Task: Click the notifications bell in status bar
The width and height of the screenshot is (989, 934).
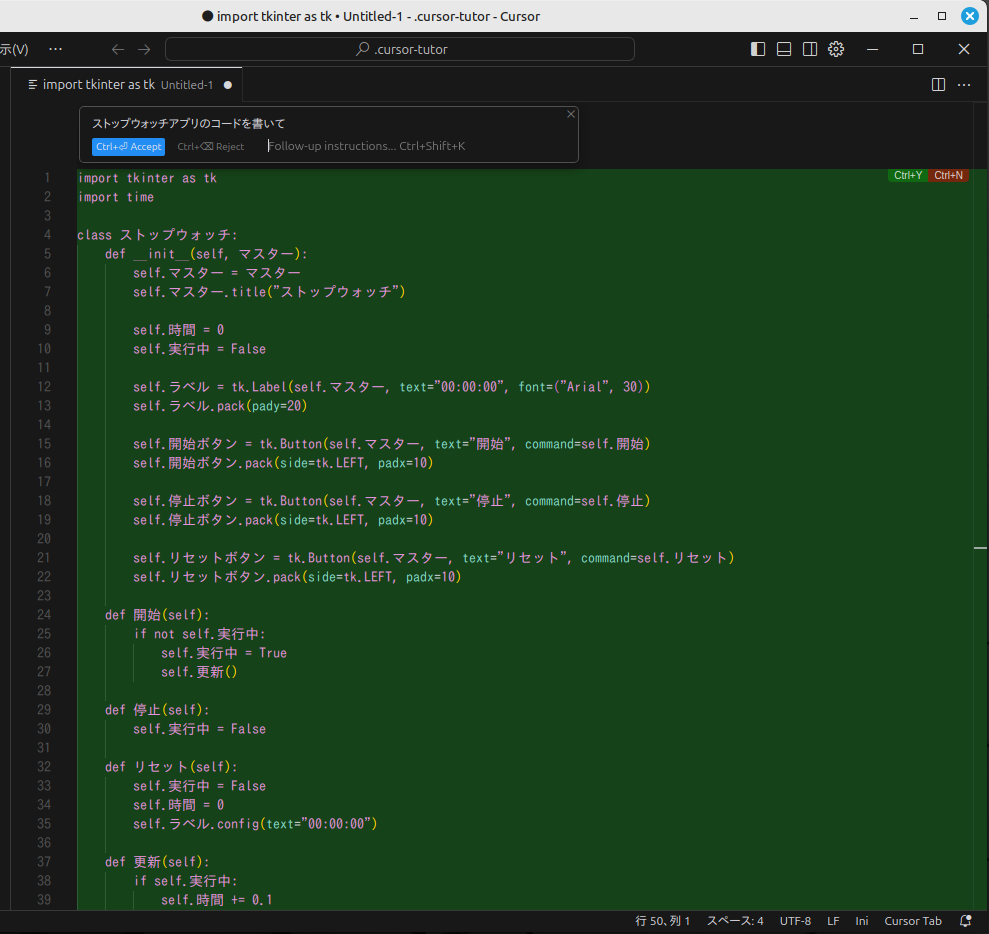Action: click(965, 921)
